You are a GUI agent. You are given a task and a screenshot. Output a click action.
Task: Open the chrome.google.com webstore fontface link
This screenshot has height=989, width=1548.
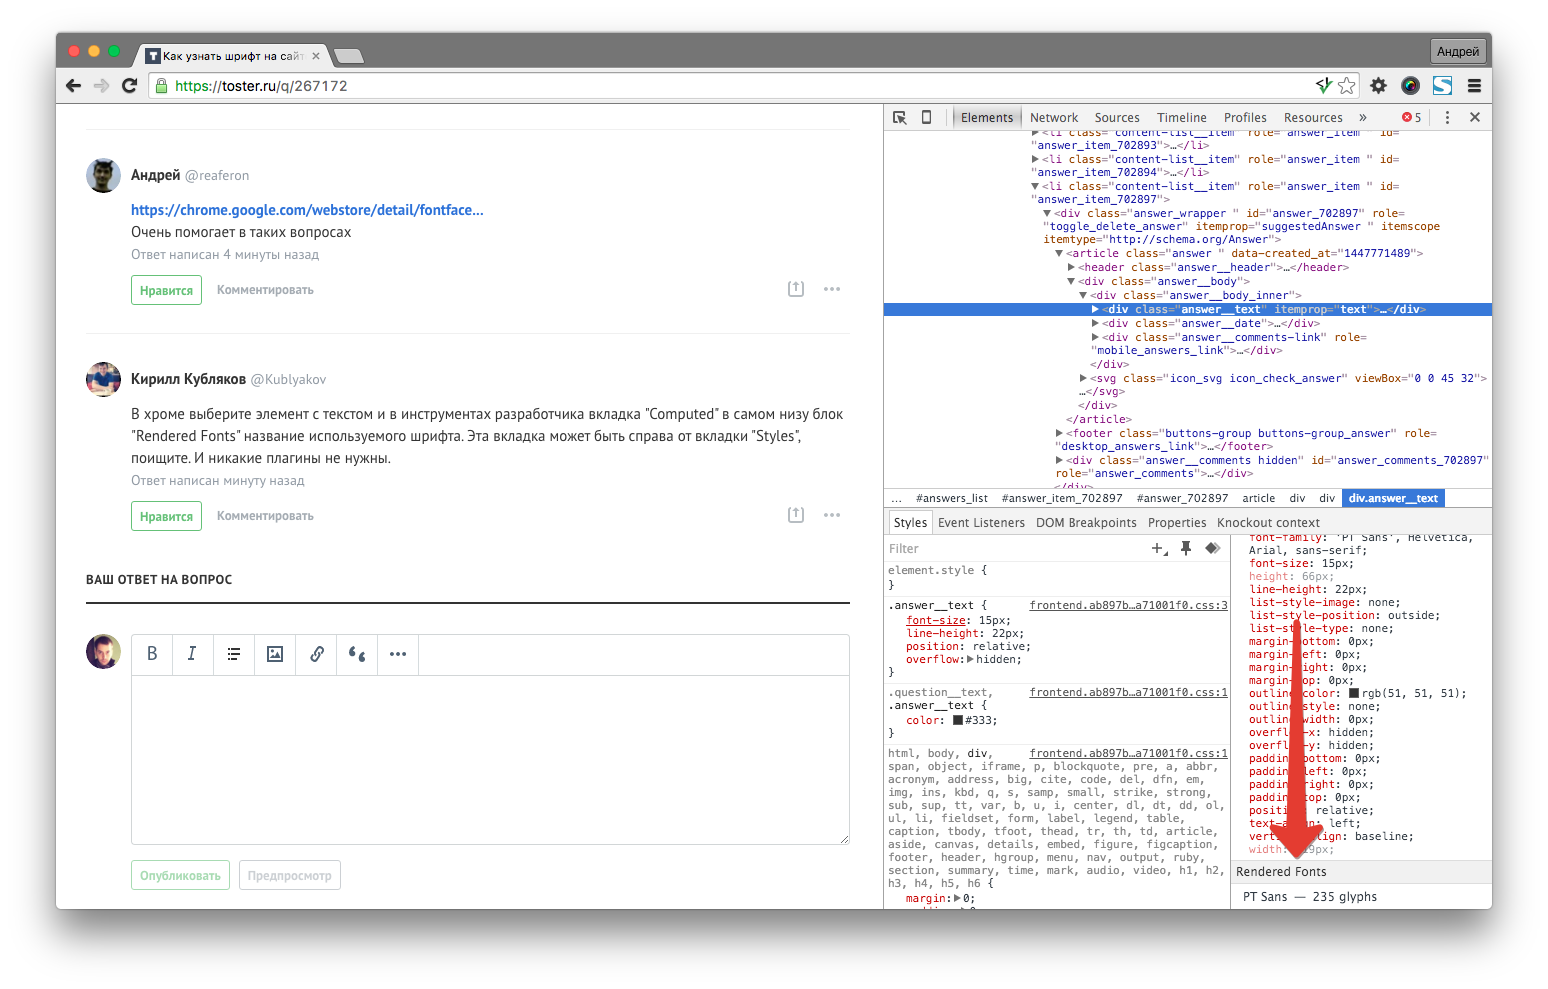tap(307, 210)
